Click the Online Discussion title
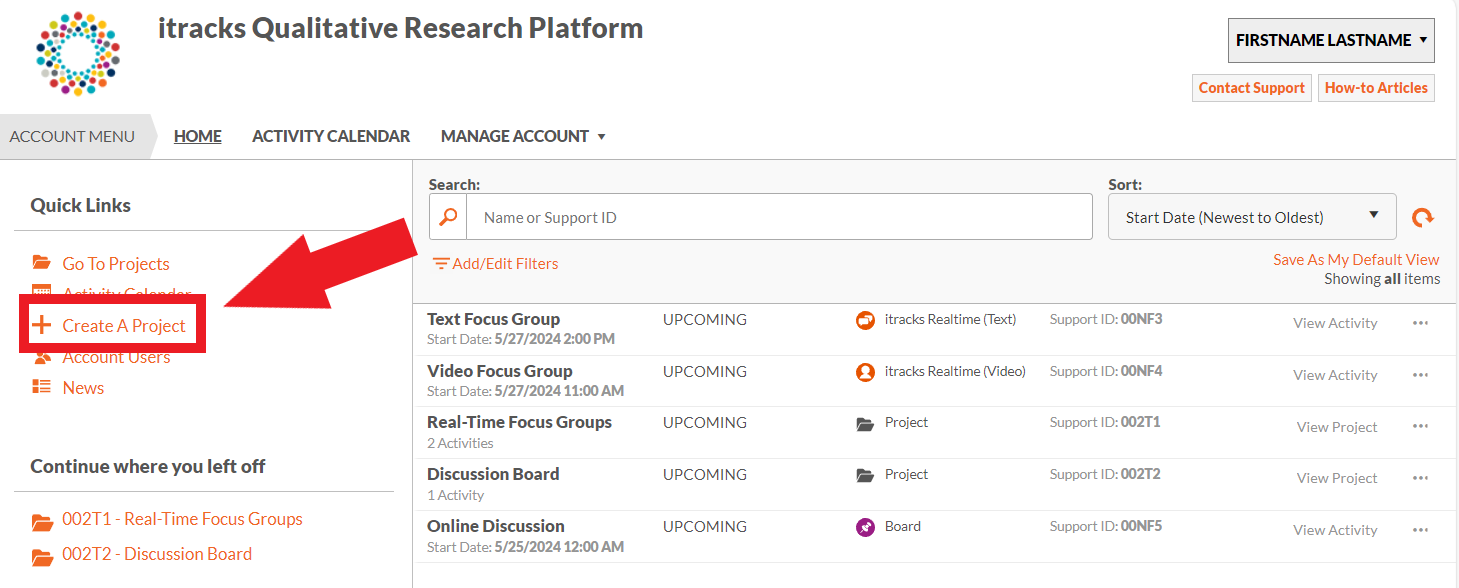The height and width of the screenshot is (588, 1459). click(496, 526)
